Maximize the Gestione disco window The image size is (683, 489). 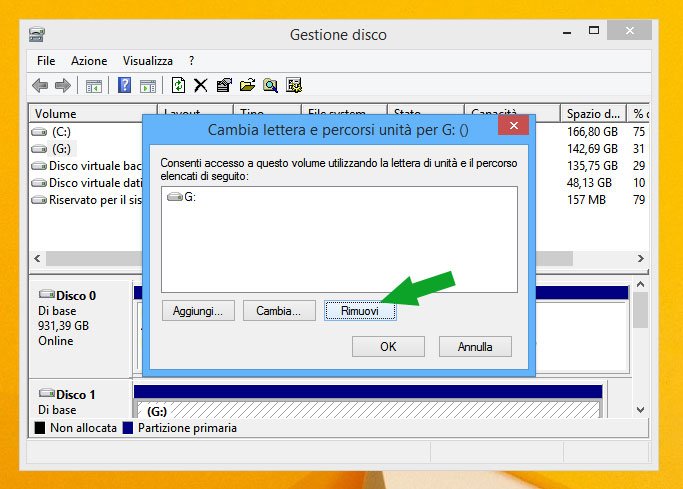point(594,30)
